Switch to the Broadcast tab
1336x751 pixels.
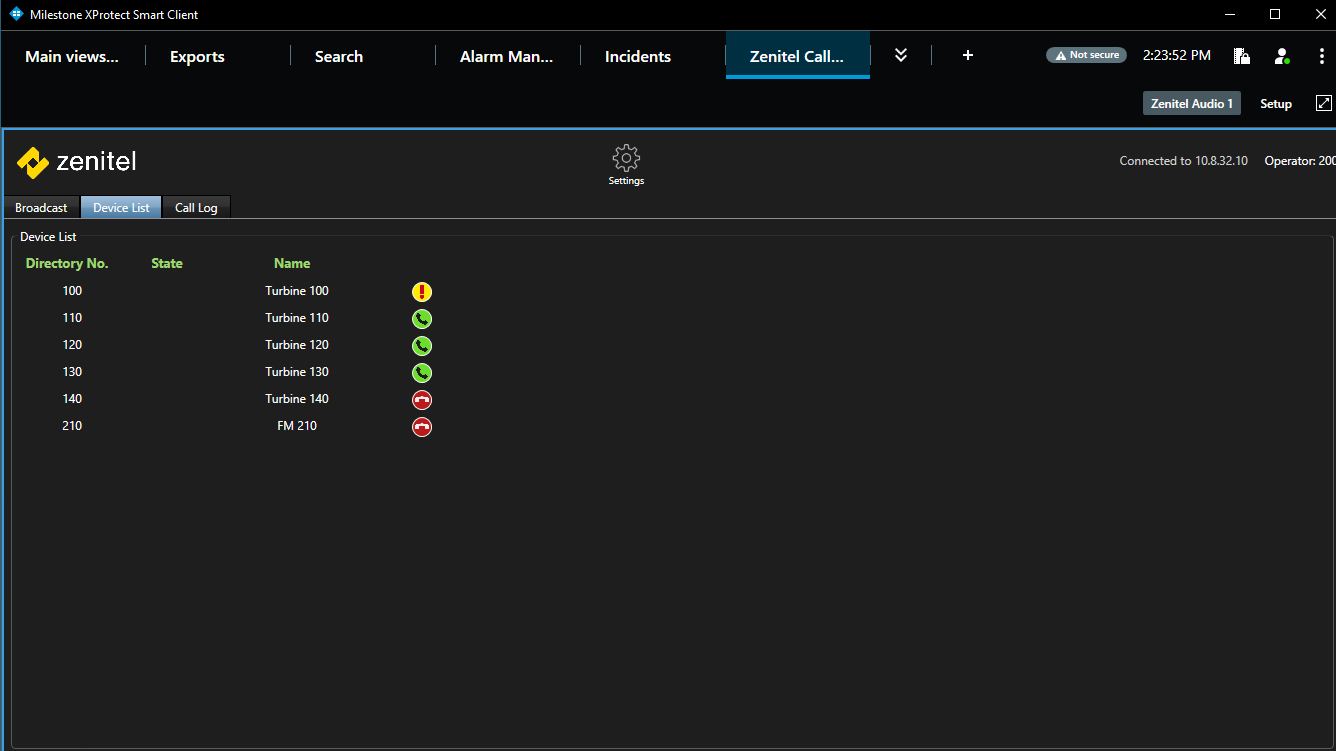point(41,208)
